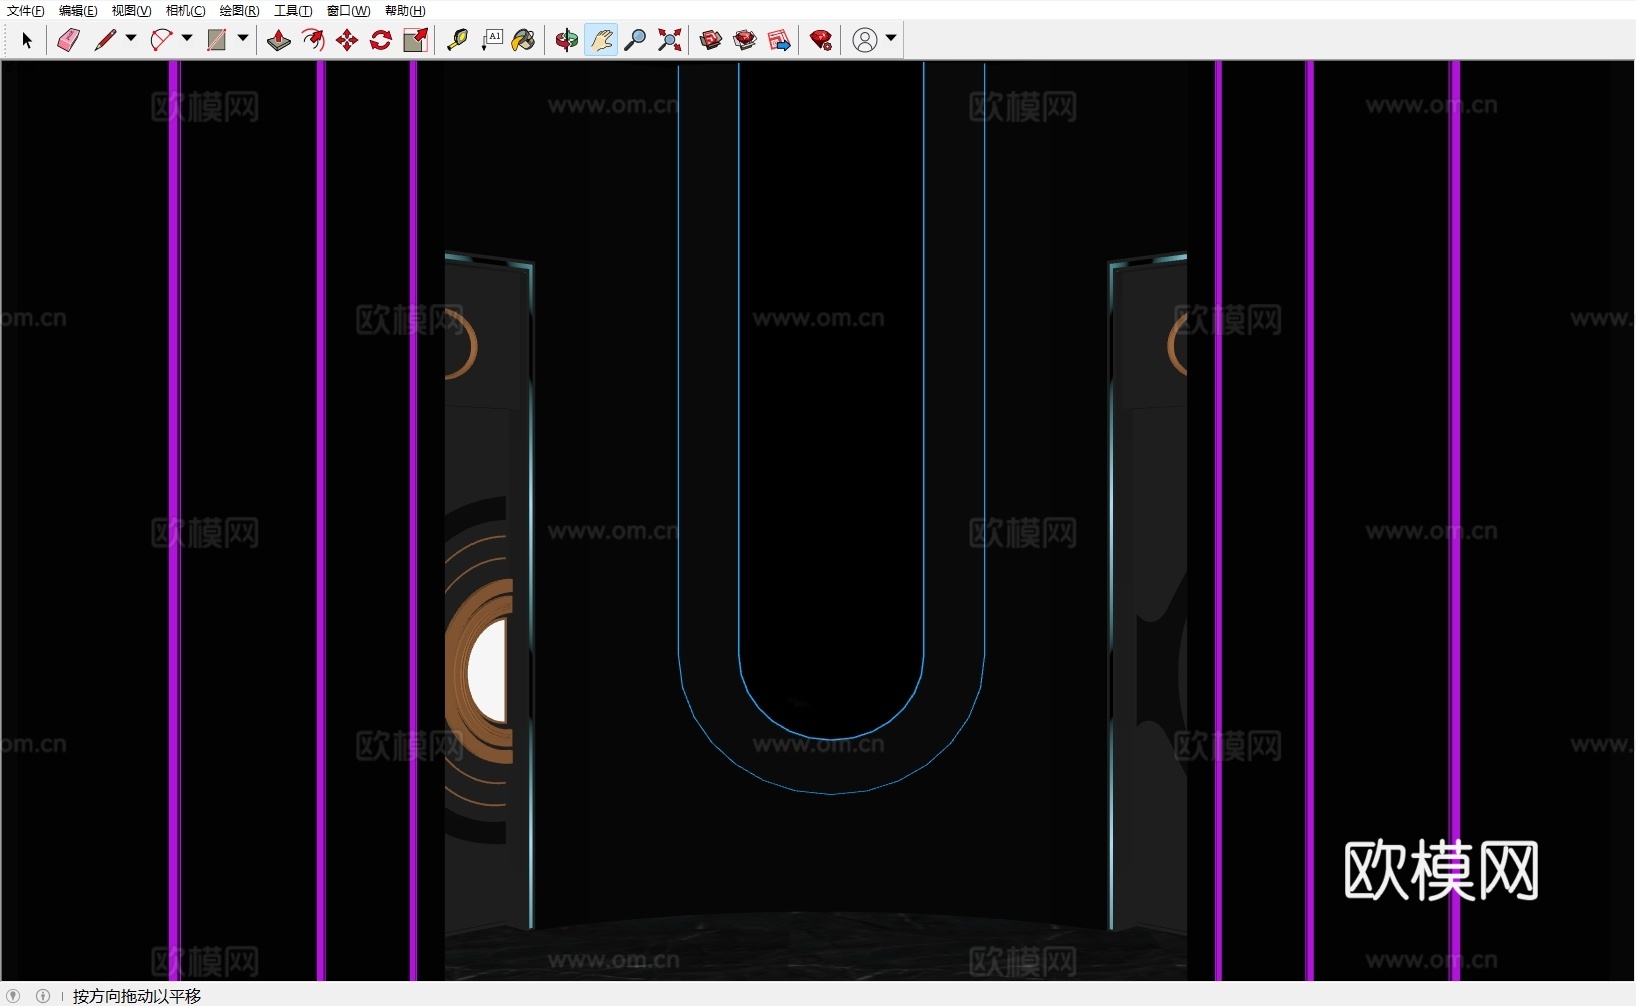Select the Move tool with four arrows
Image resolution: width=1636 pixels, height=1006 pixels.
coord(347,40)
